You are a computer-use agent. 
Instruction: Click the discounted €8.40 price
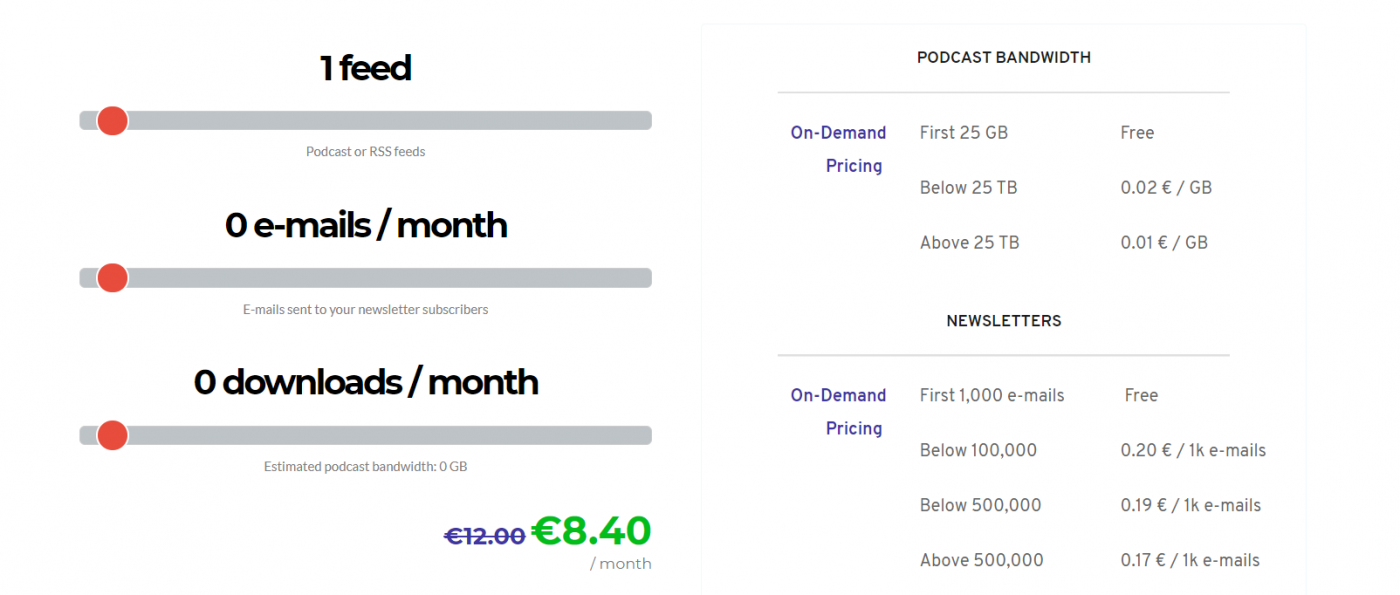(591, 531)
